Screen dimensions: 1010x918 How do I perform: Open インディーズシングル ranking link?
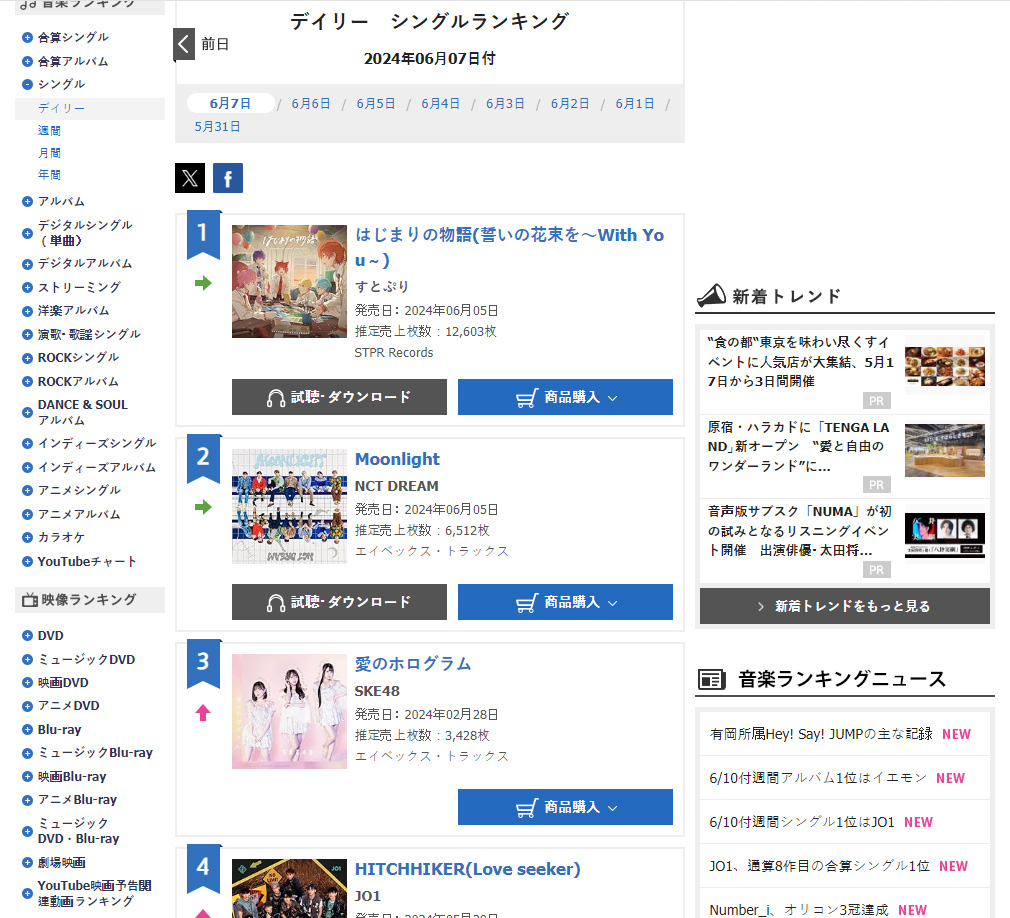[x=97, y=443]
